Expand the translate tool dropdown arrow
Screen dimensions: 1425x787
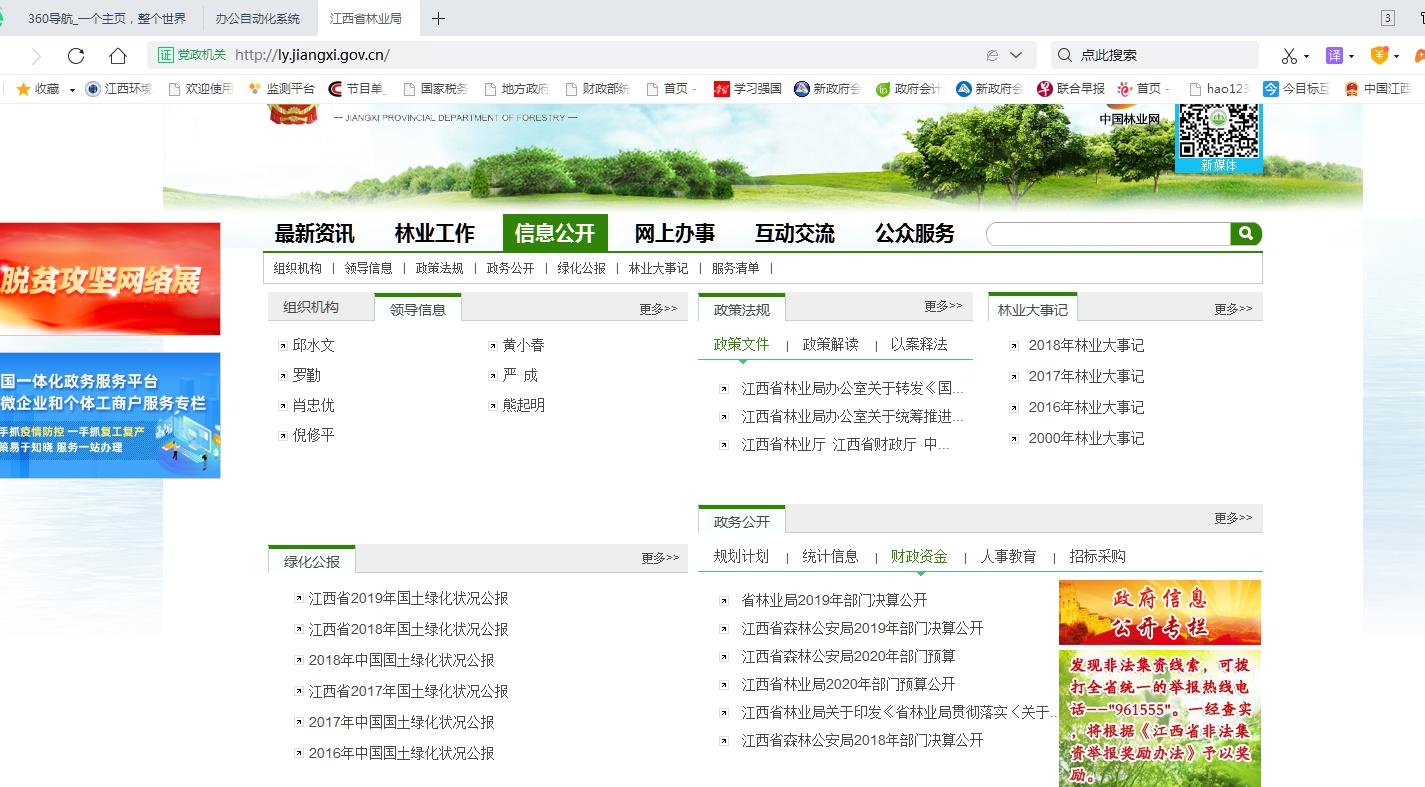tap(1351, 57)
